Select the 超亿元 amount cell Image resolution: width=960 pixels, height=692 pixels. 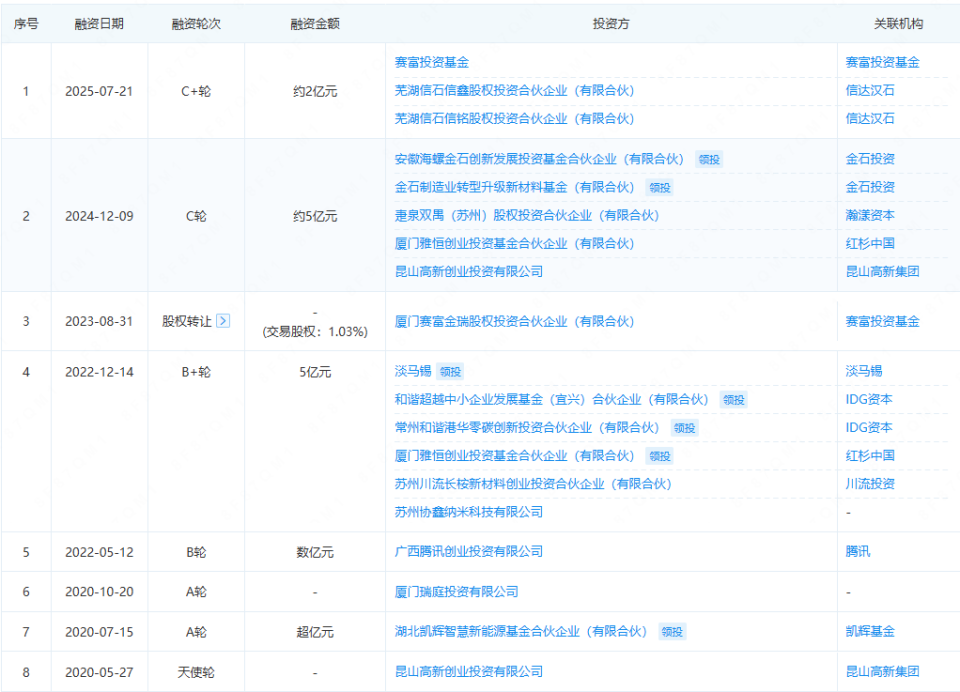click(315, 632)
